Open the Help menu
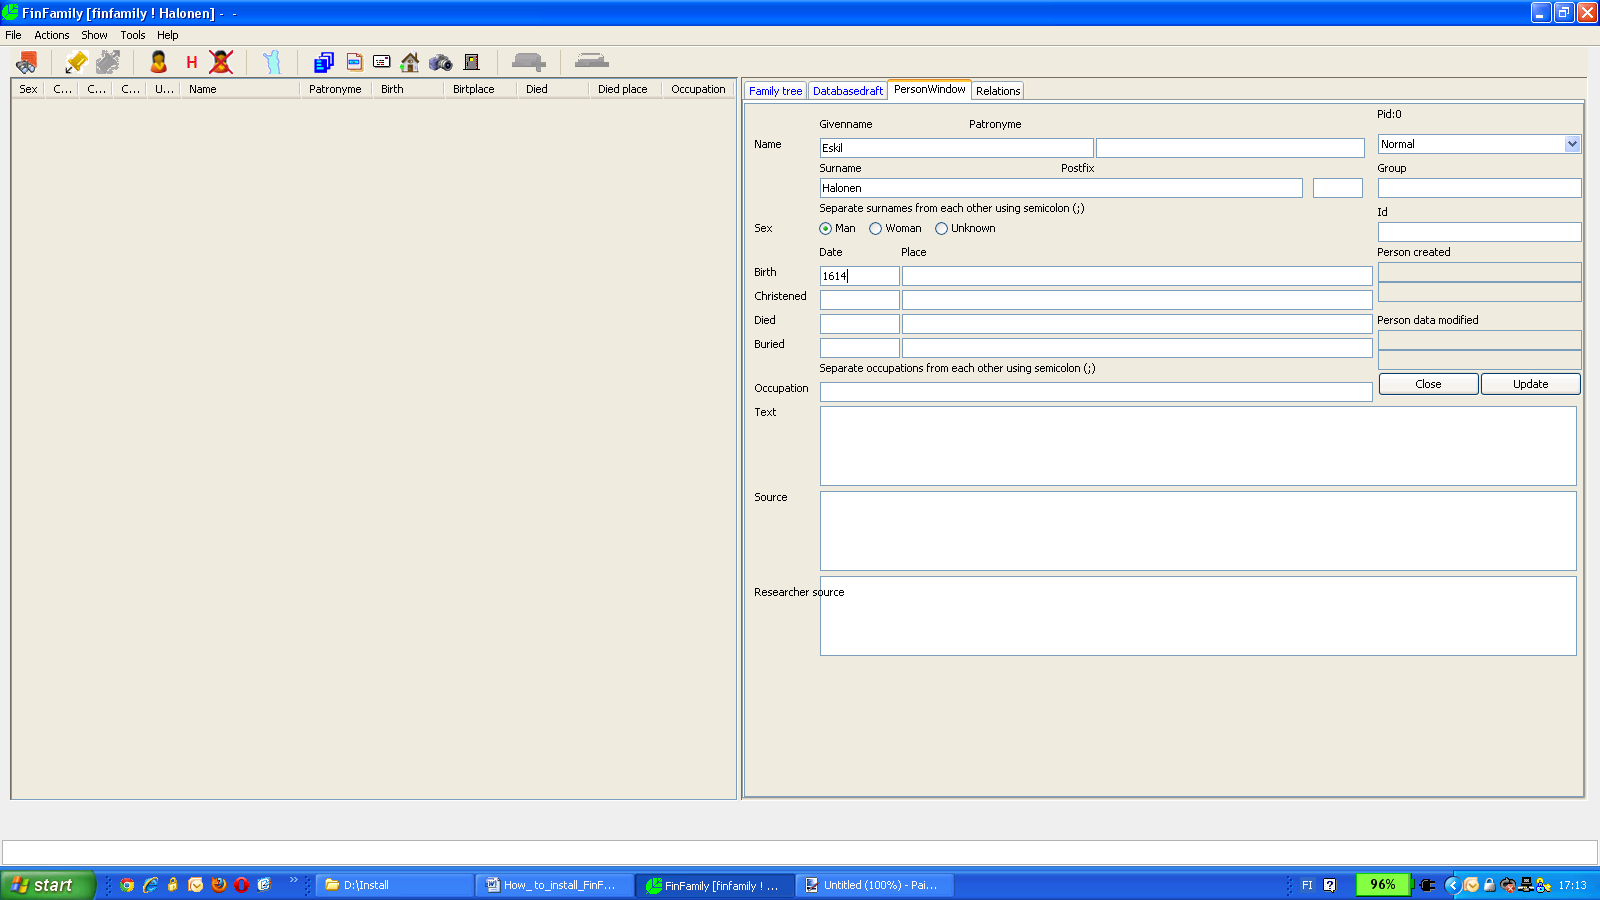The height and width of the screenshot is (900, 1600). click(x=168, y=35)
